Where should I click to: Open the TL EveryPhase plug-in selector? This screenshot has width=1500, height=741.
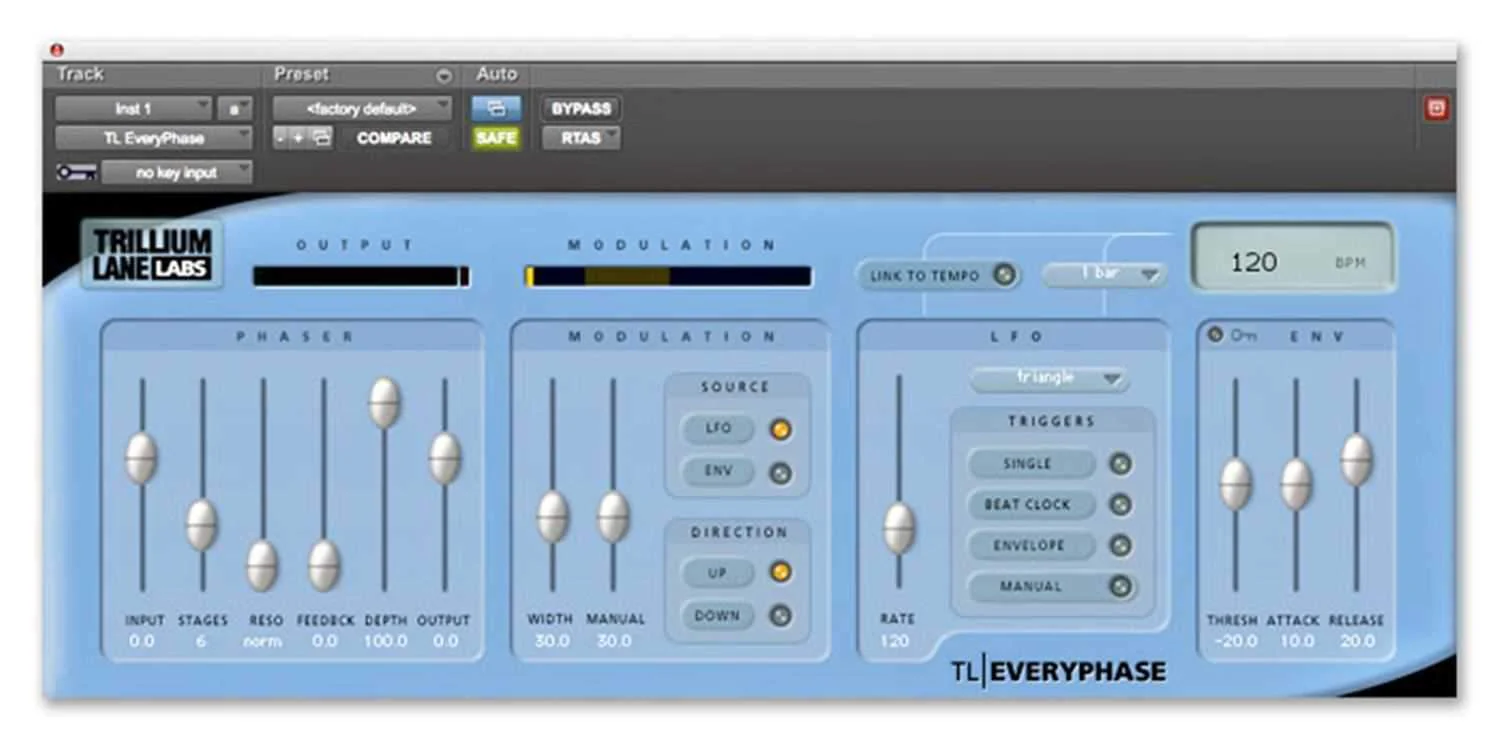(x=154, y=138)
